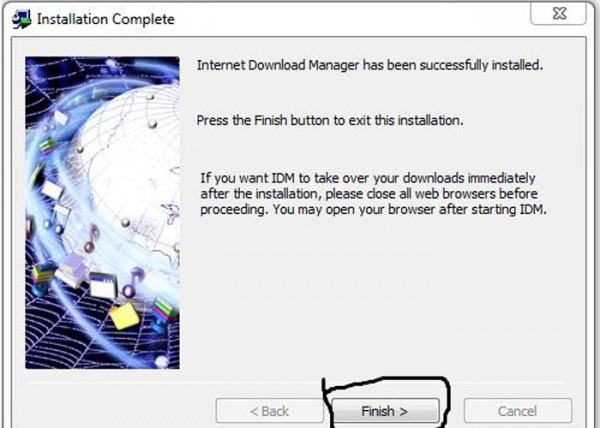Click the "successfully installed" message line
600x428 pixels.
click(370, 65)
